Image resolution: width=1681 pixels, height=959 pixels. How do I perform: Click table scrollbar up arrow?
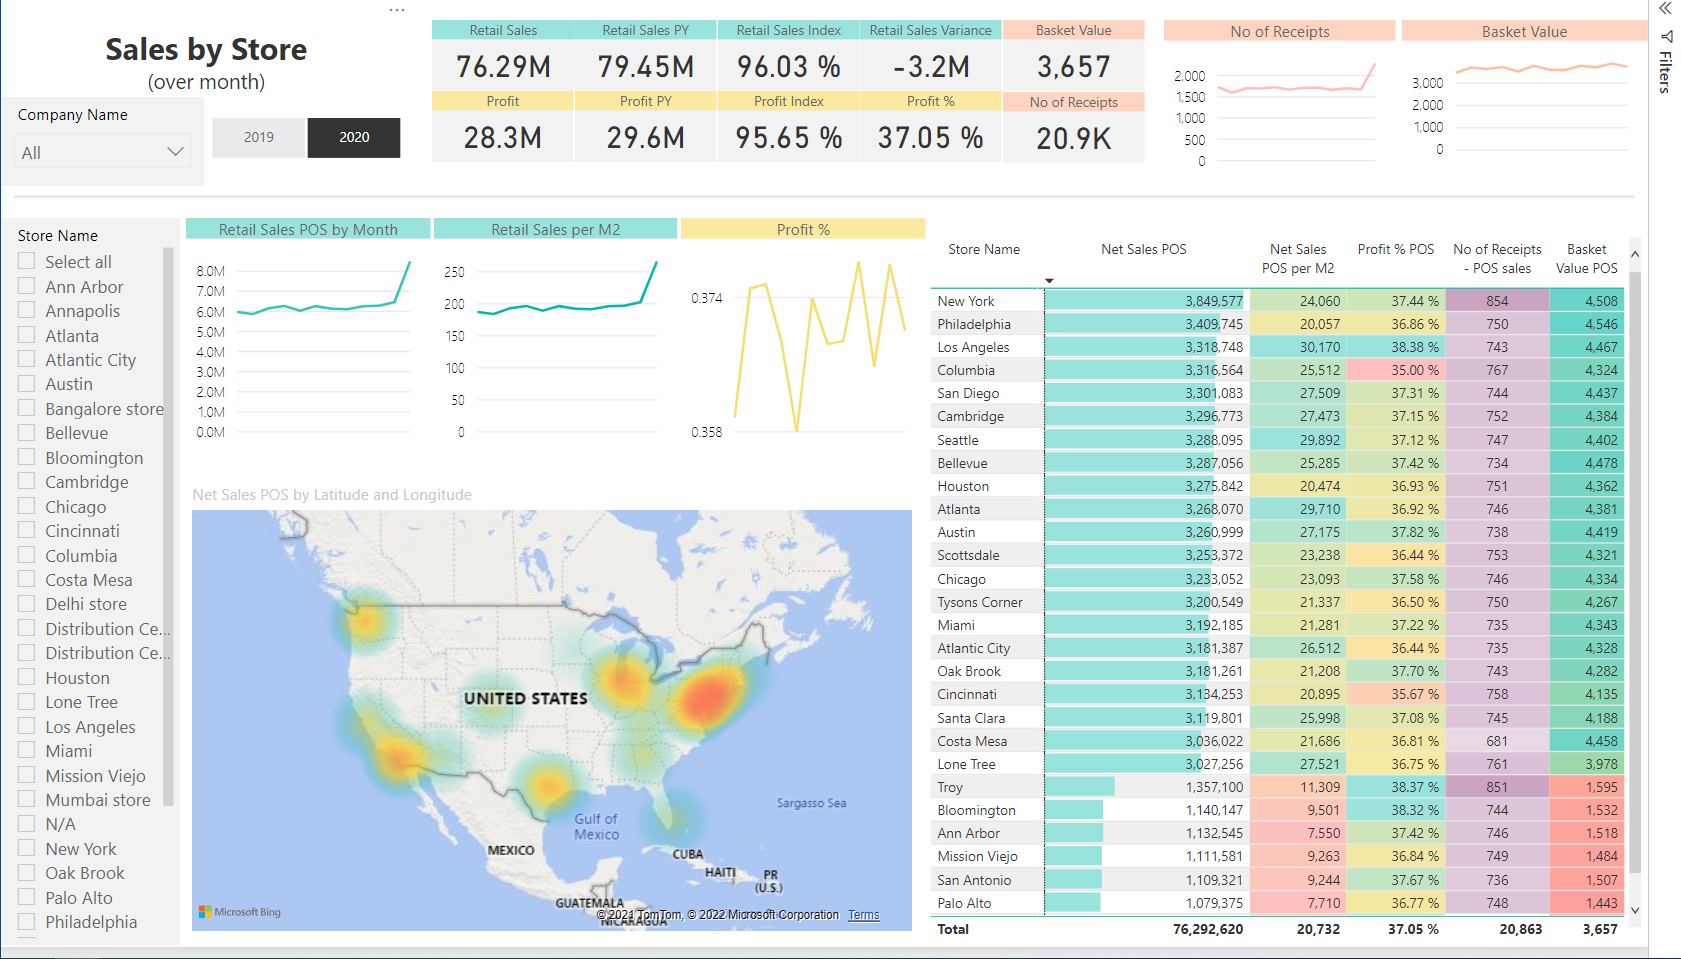pos(1635,254)
